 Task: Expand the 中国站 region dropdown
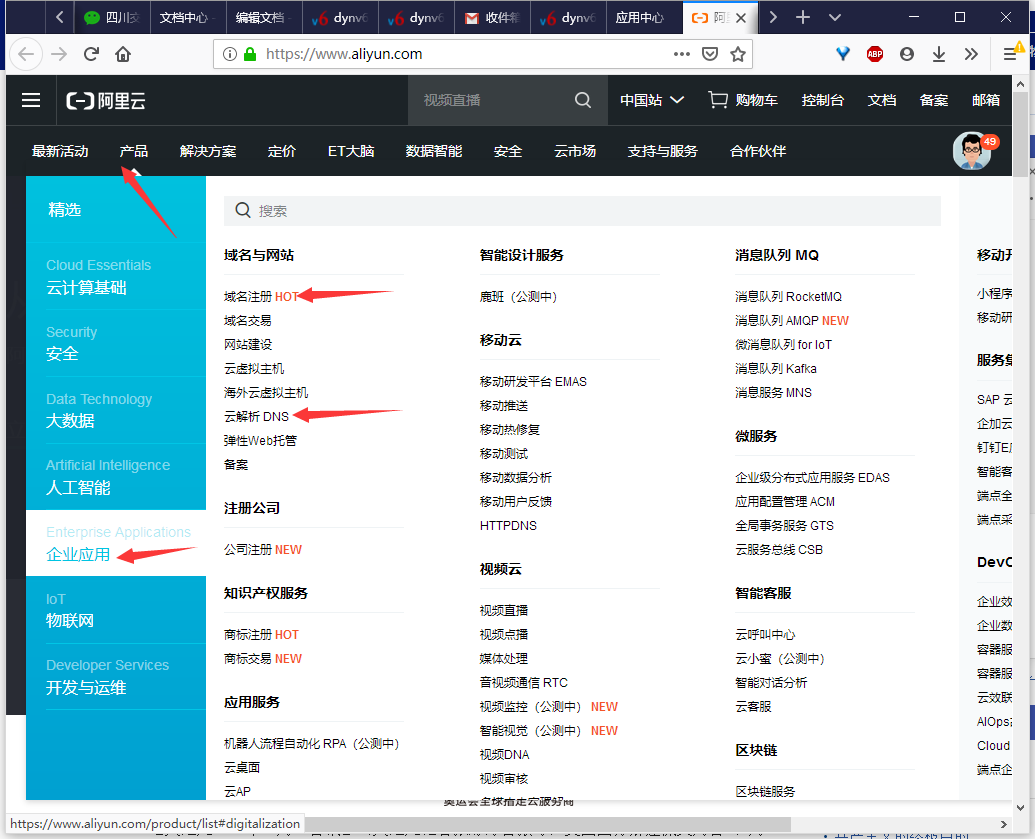(652, 100)
